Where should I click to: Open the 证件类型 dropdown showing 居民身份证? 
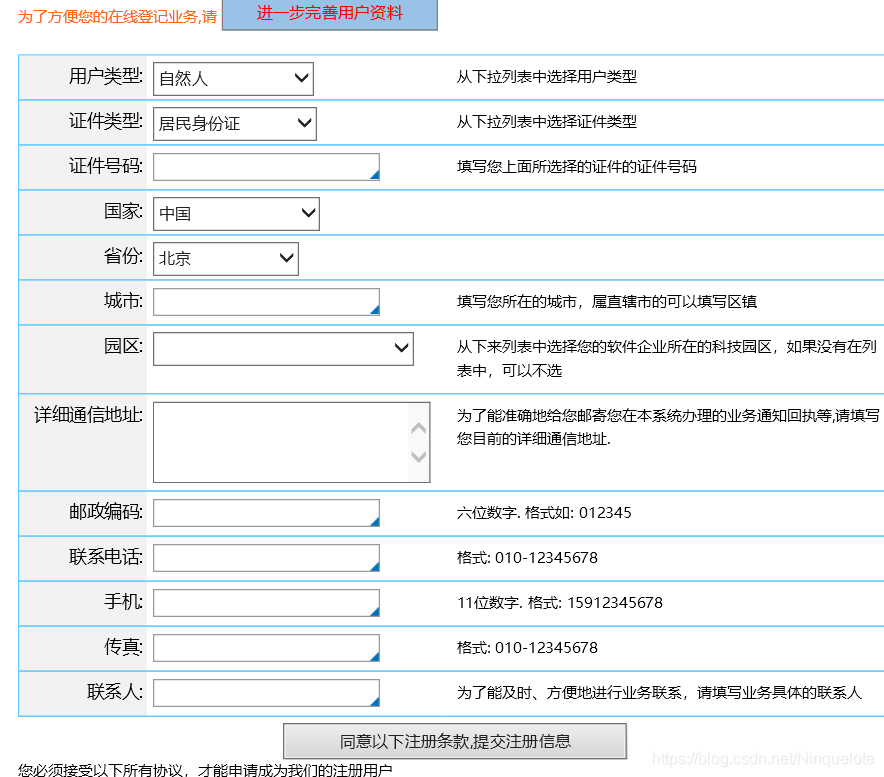[234, 123]
